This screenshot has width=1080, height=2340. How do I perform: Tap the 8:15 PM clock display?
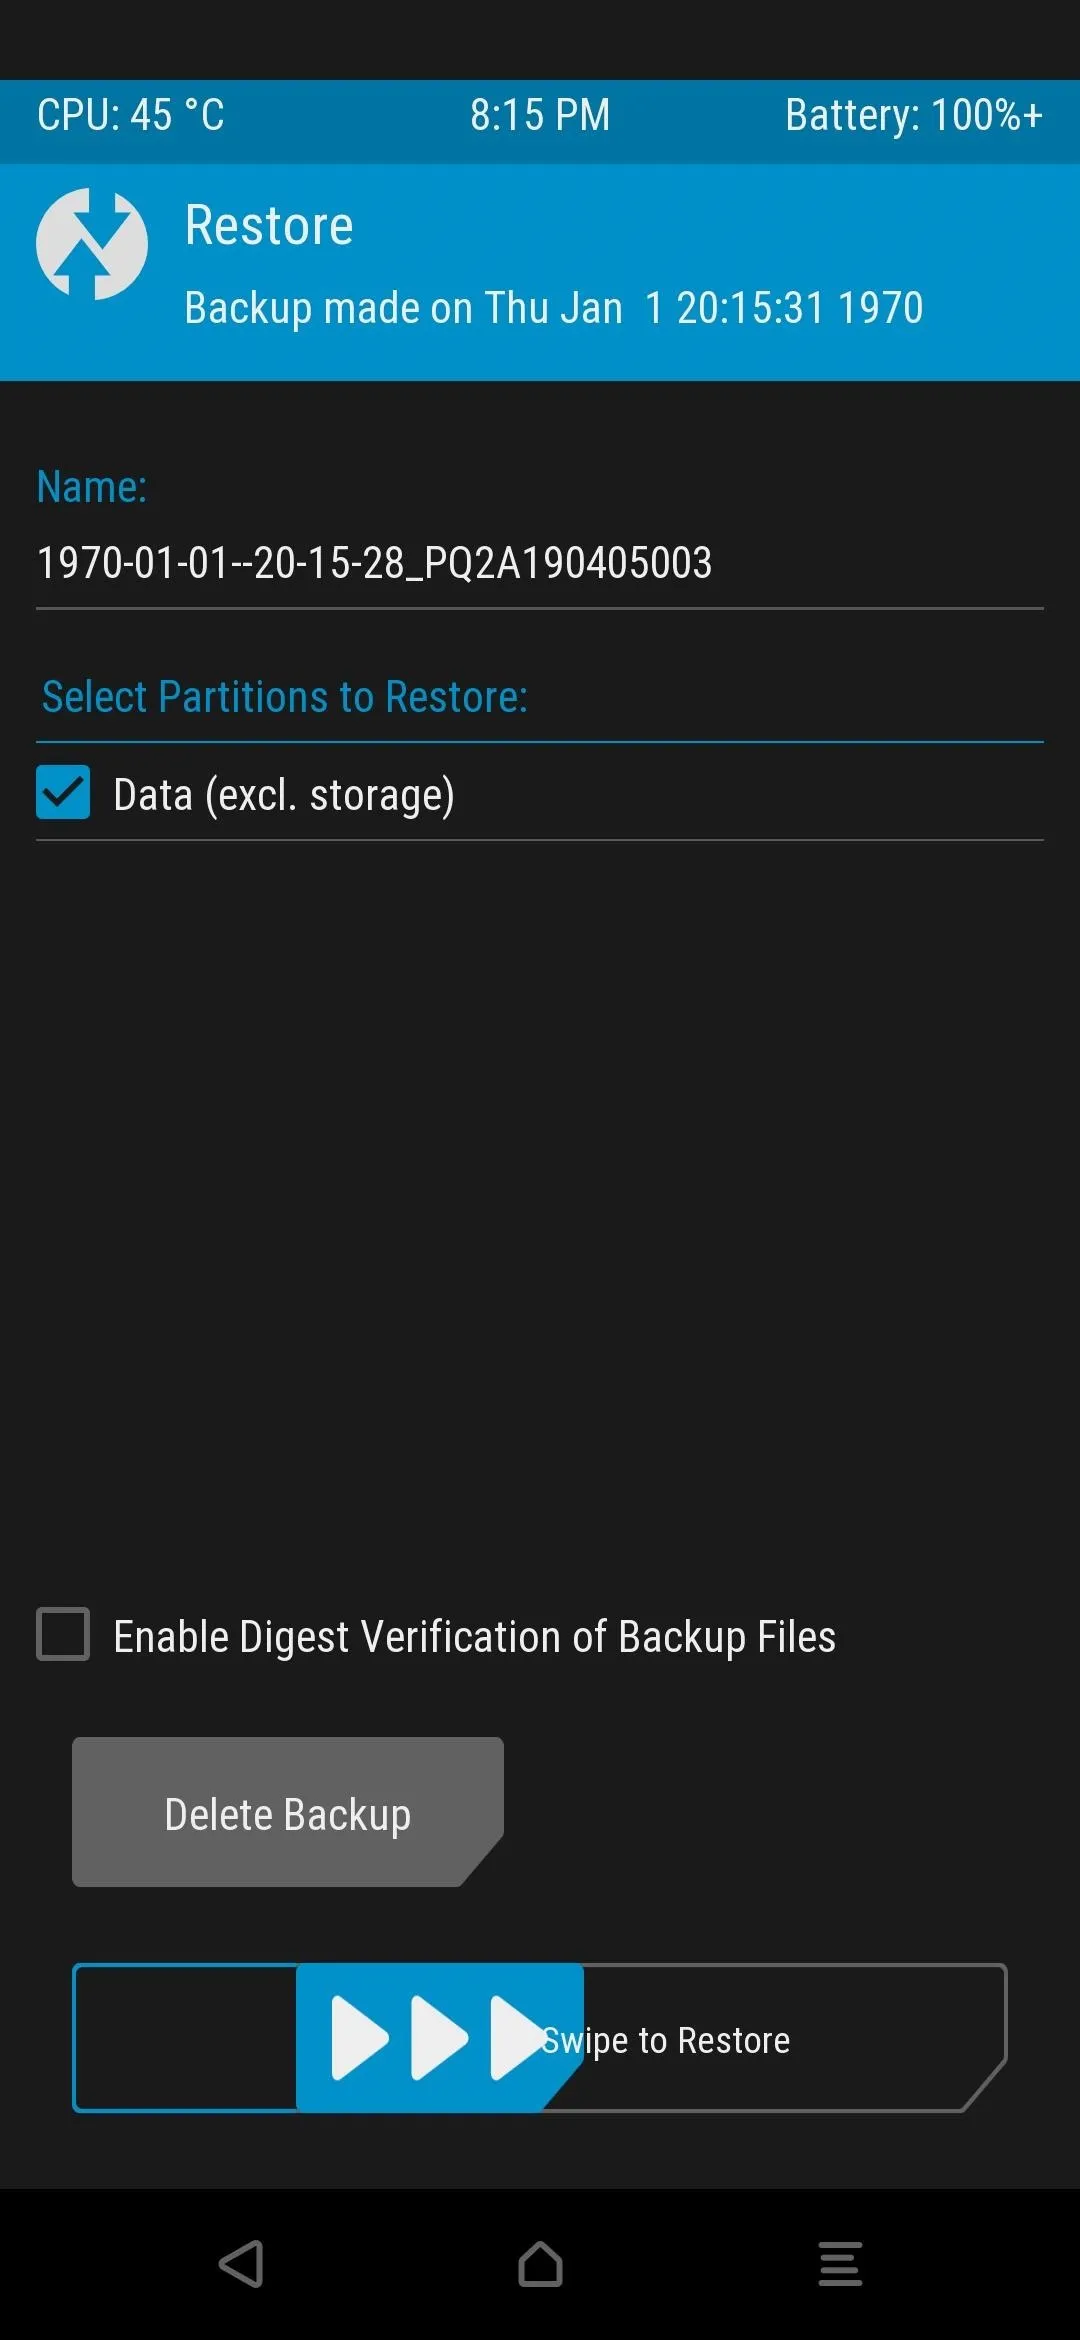pos(540,115)
